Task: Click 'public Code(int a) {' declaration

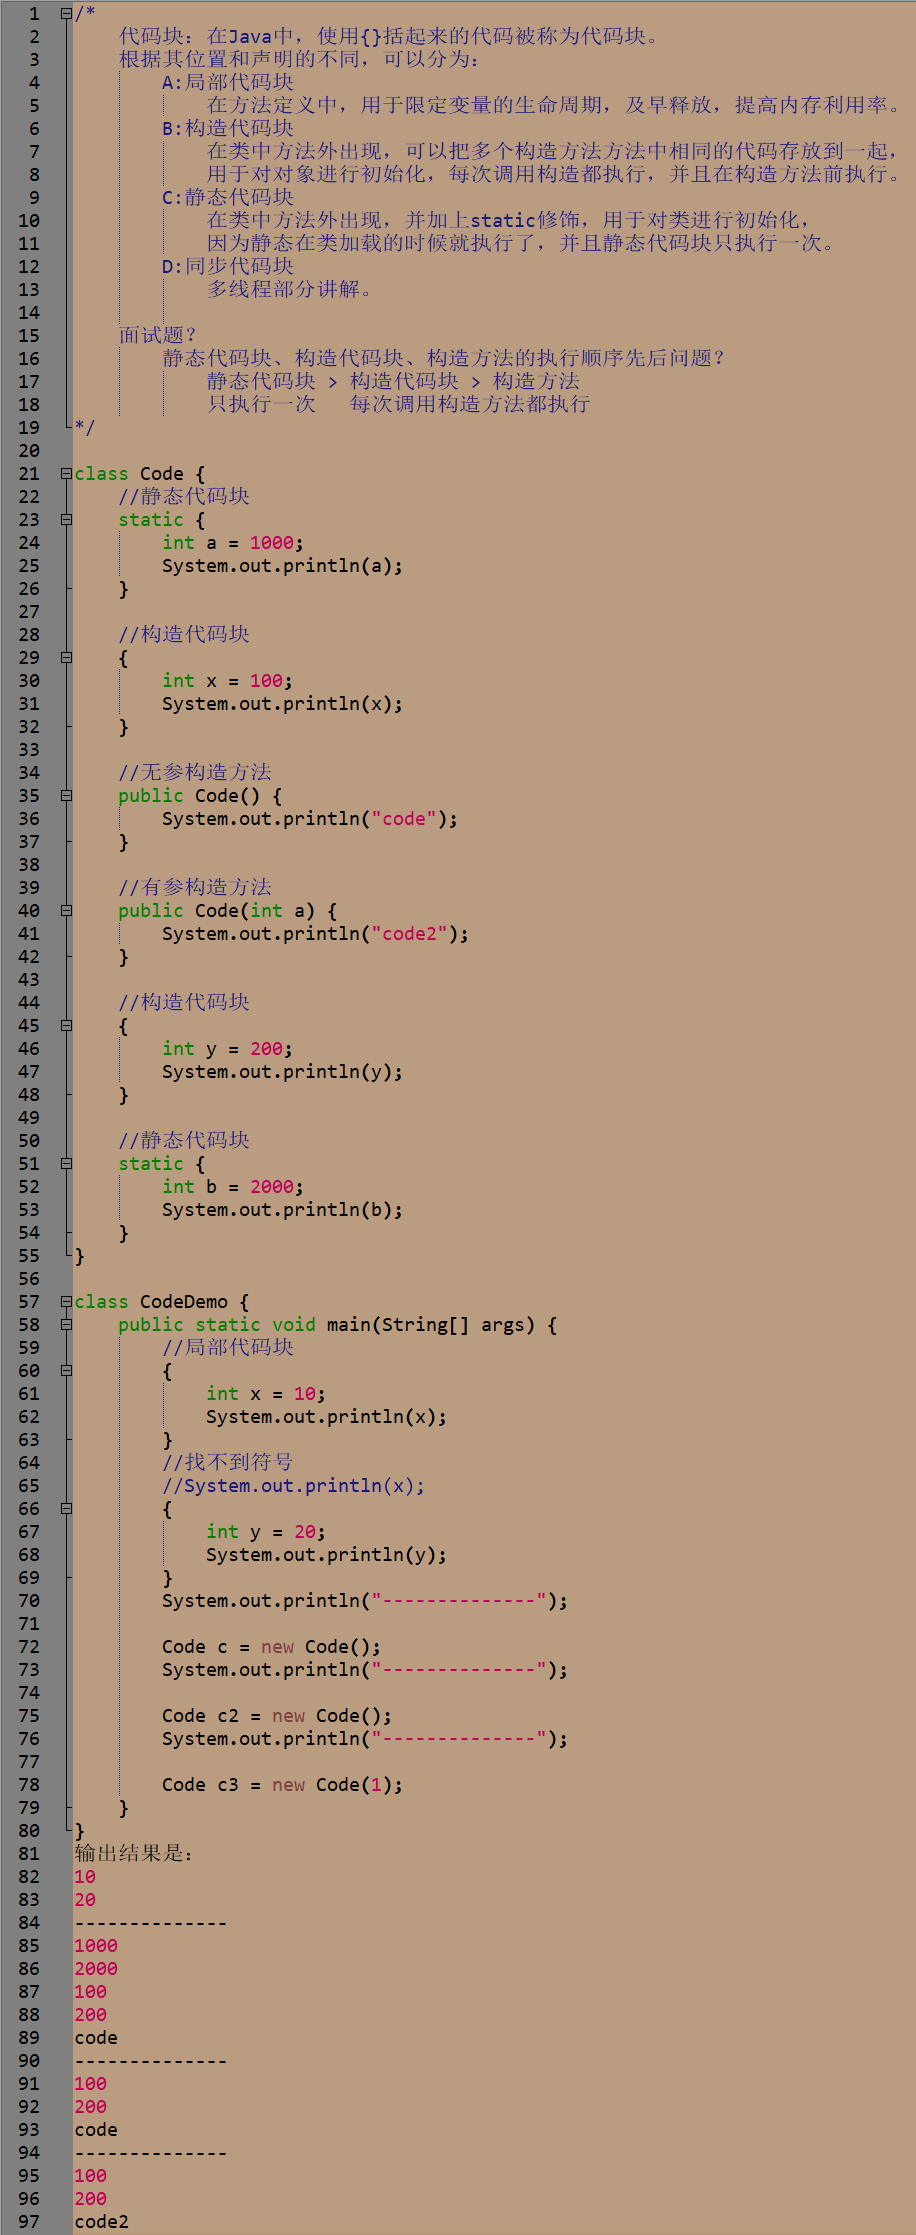Action: 227,911
